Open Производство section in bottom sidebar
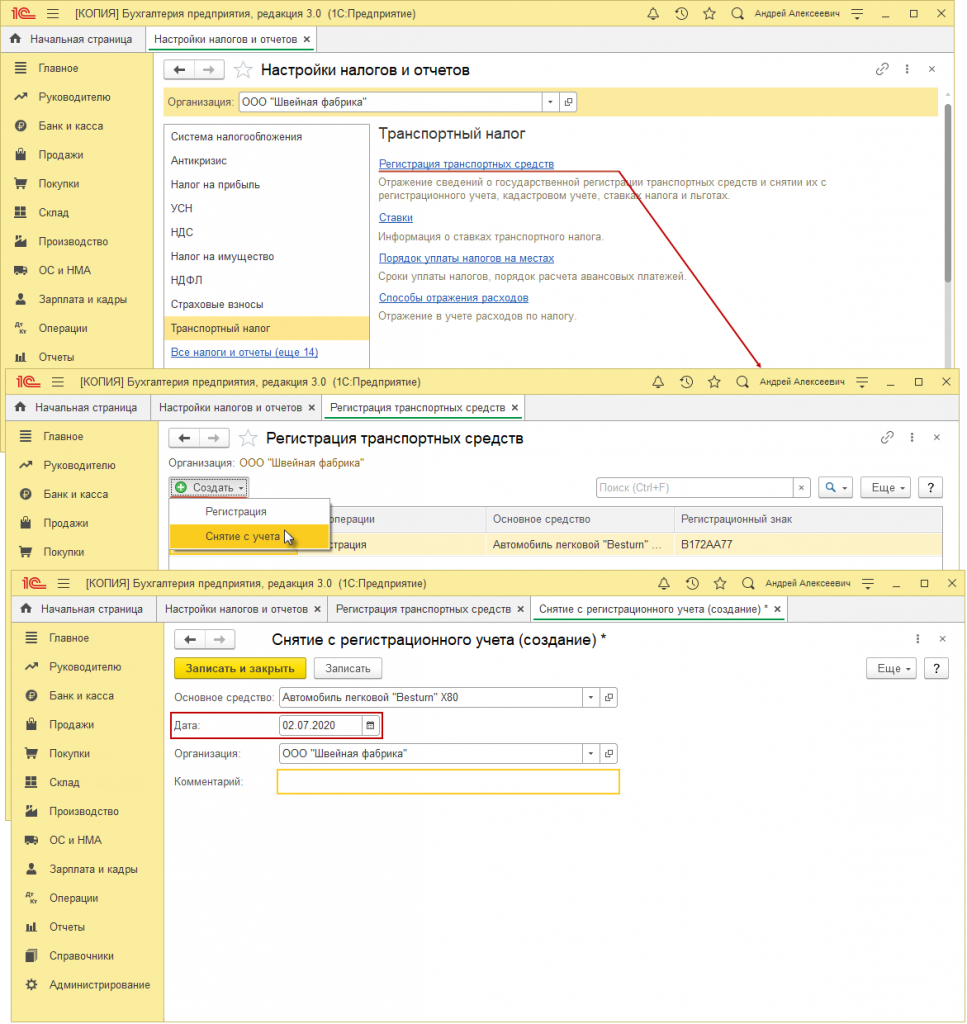Image resolution: width=967 pixels, height=1024 pixels. pyautogui.click(x=84, y=811)
